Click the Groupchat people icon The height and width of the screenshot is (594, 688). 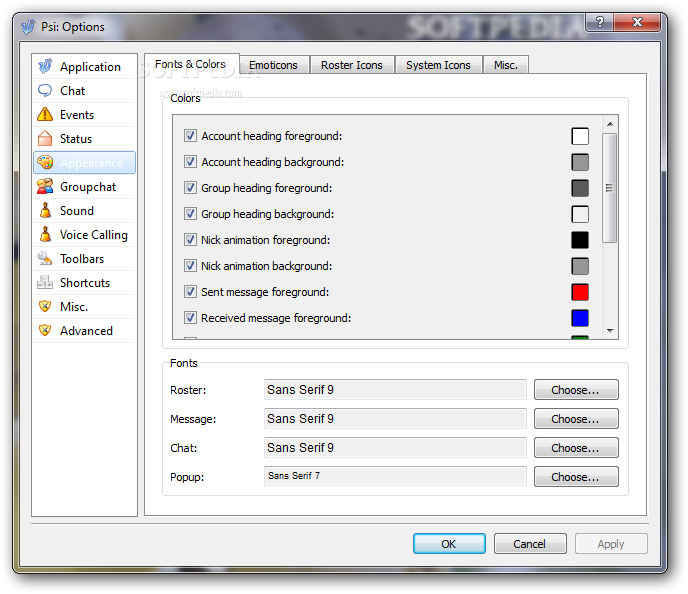45,186
